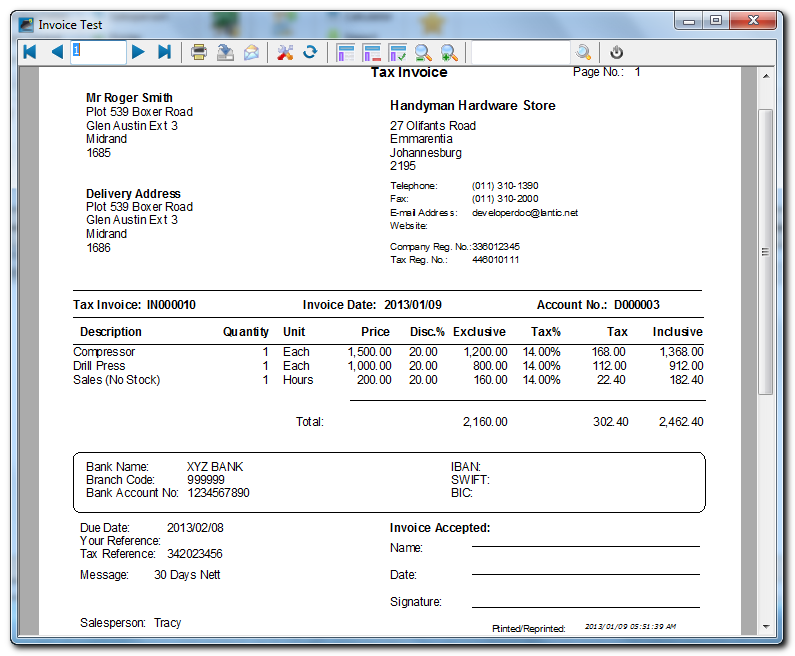This screenshot has height=656, width=795.
Task: Zoom out with the minus magnifier
Action: [423, 52]
